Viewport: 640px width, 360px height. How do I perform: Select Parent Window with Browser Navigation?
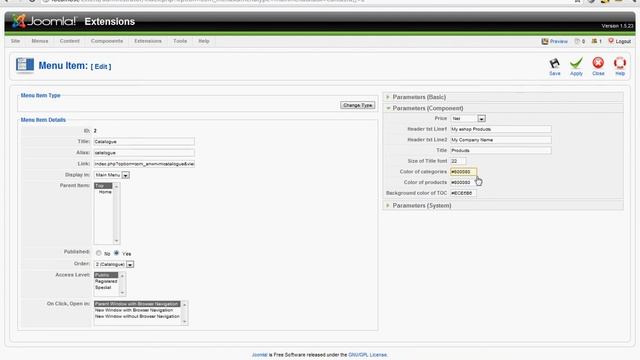click(137, 304)
